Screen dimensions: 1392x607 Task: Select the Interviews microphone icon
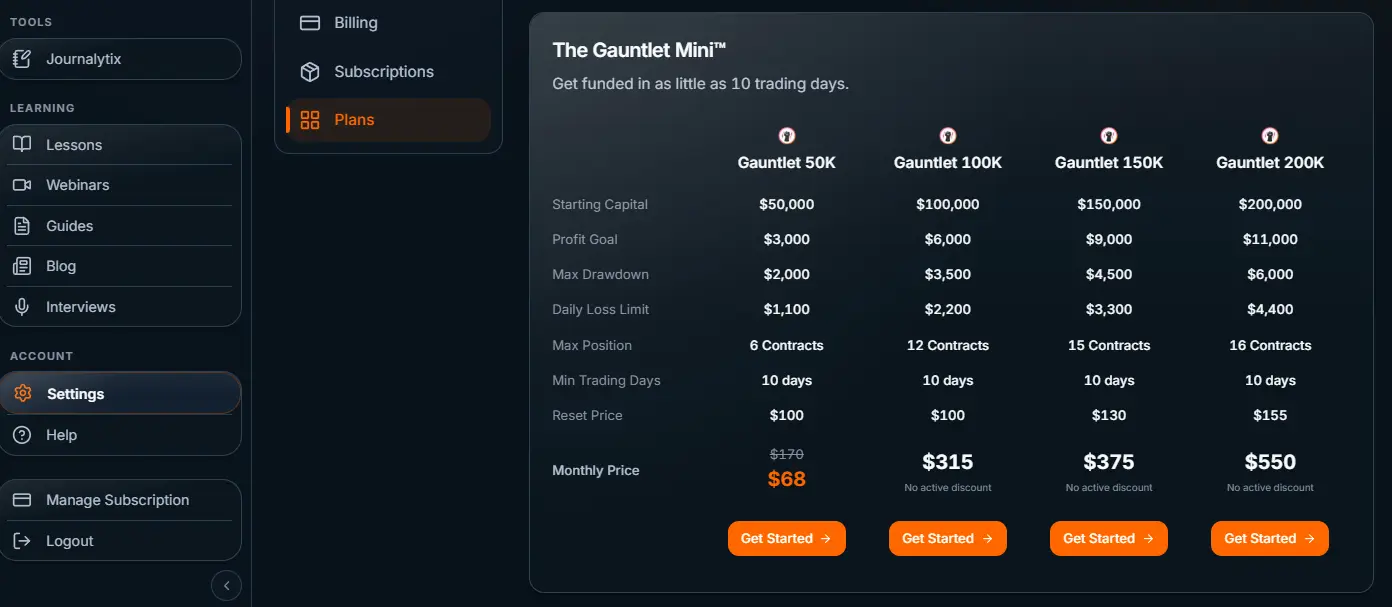[x=22, y=306]
